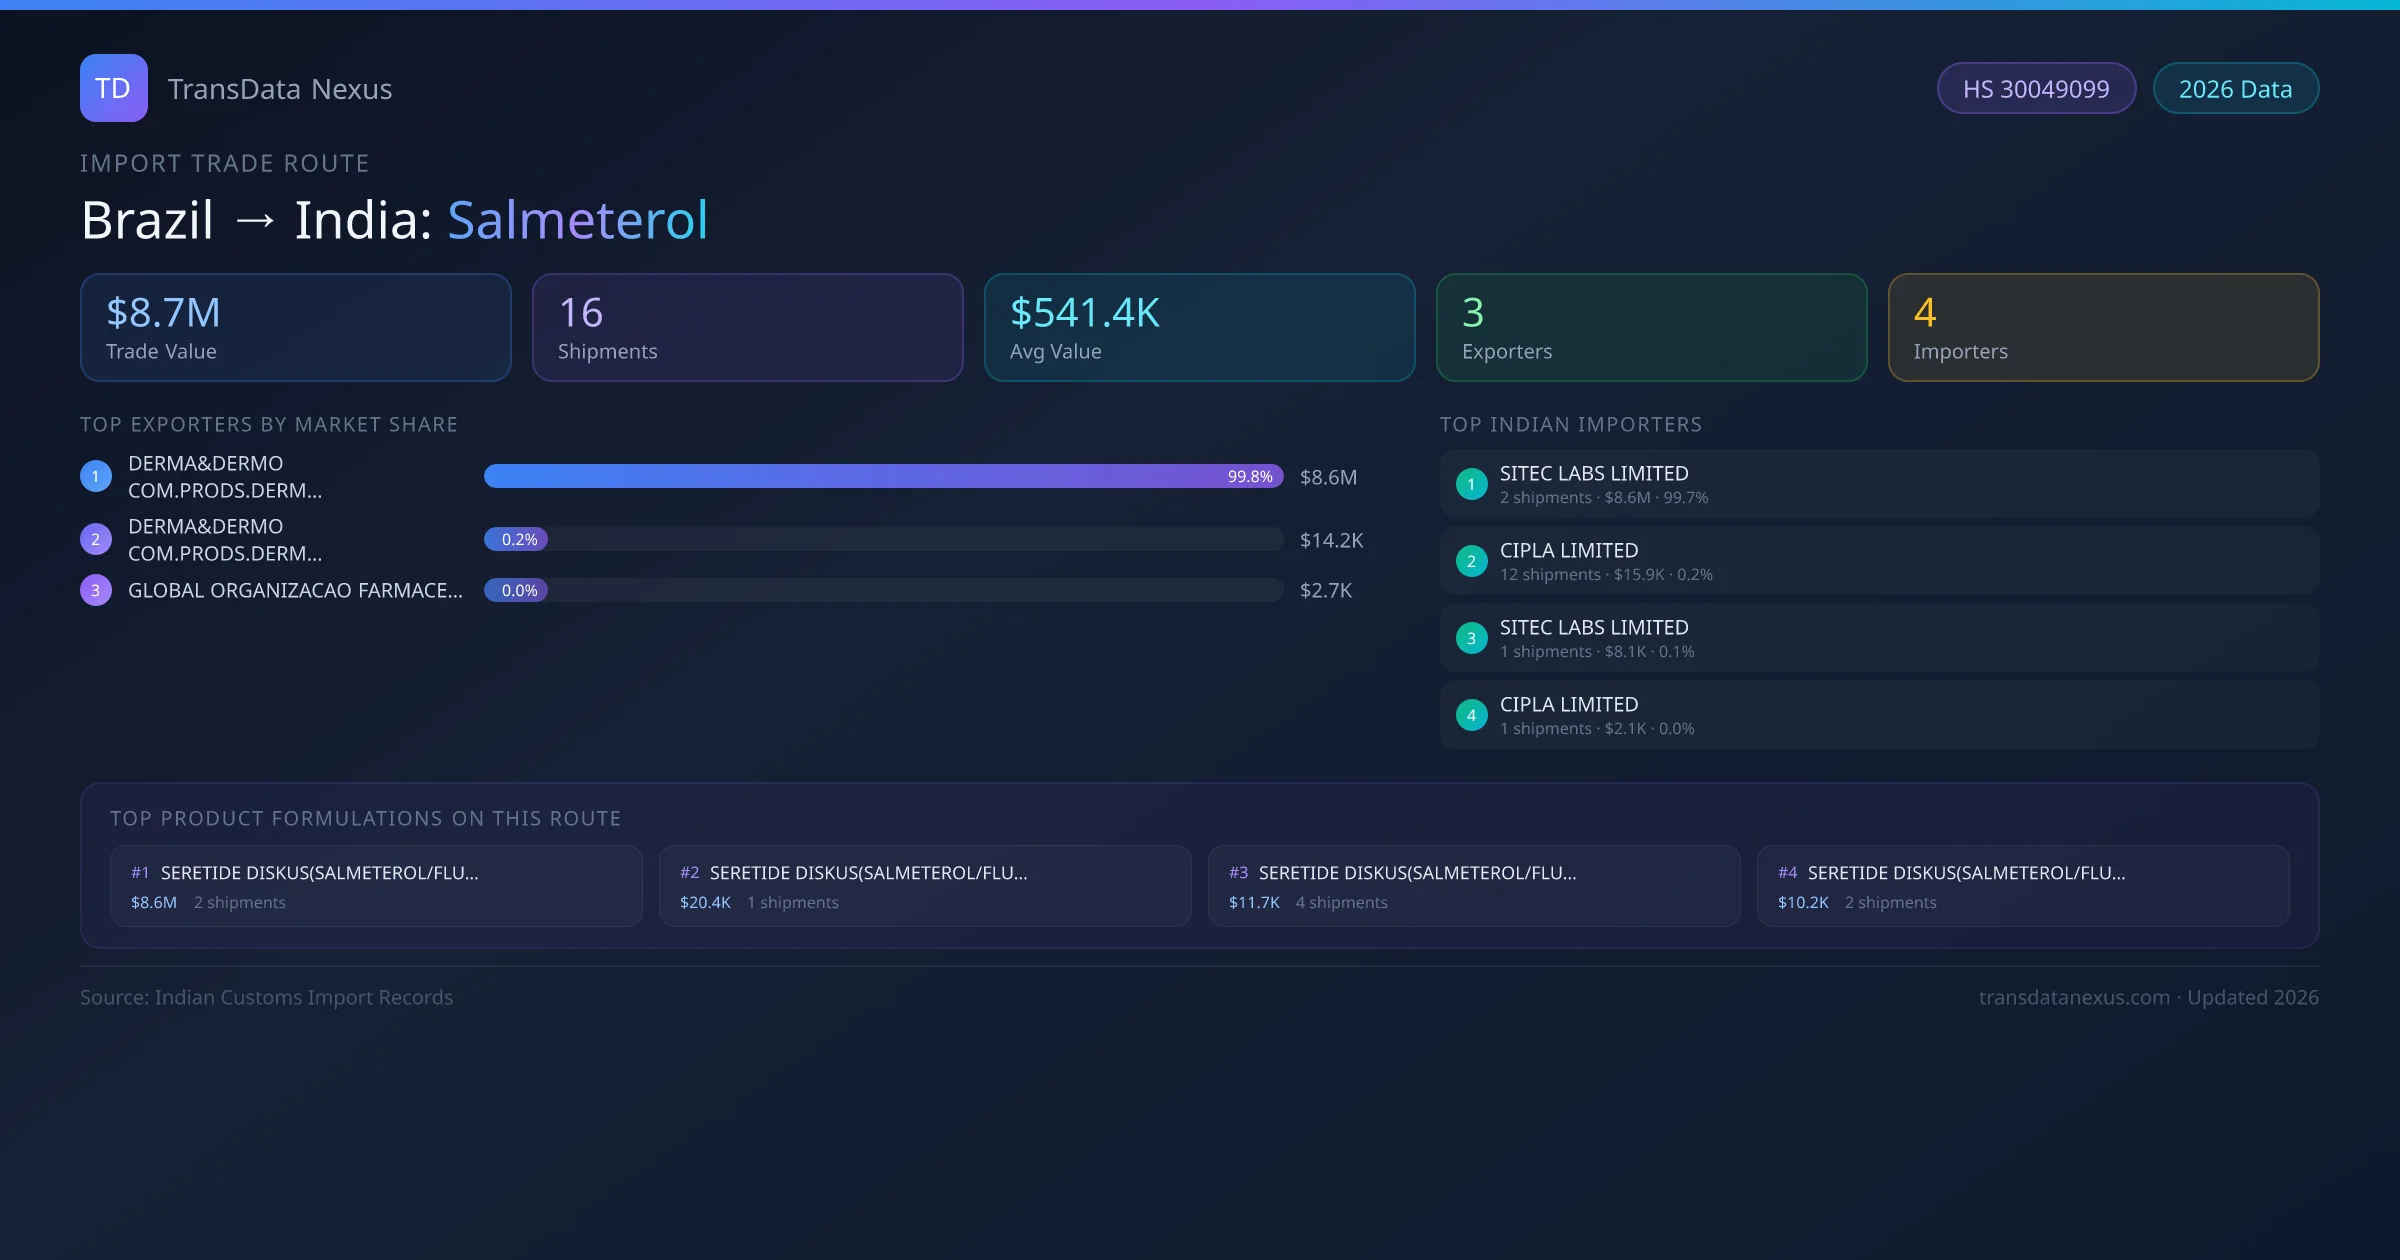
Task: Click the 99.8% market share bar
Action: point(882,476)
